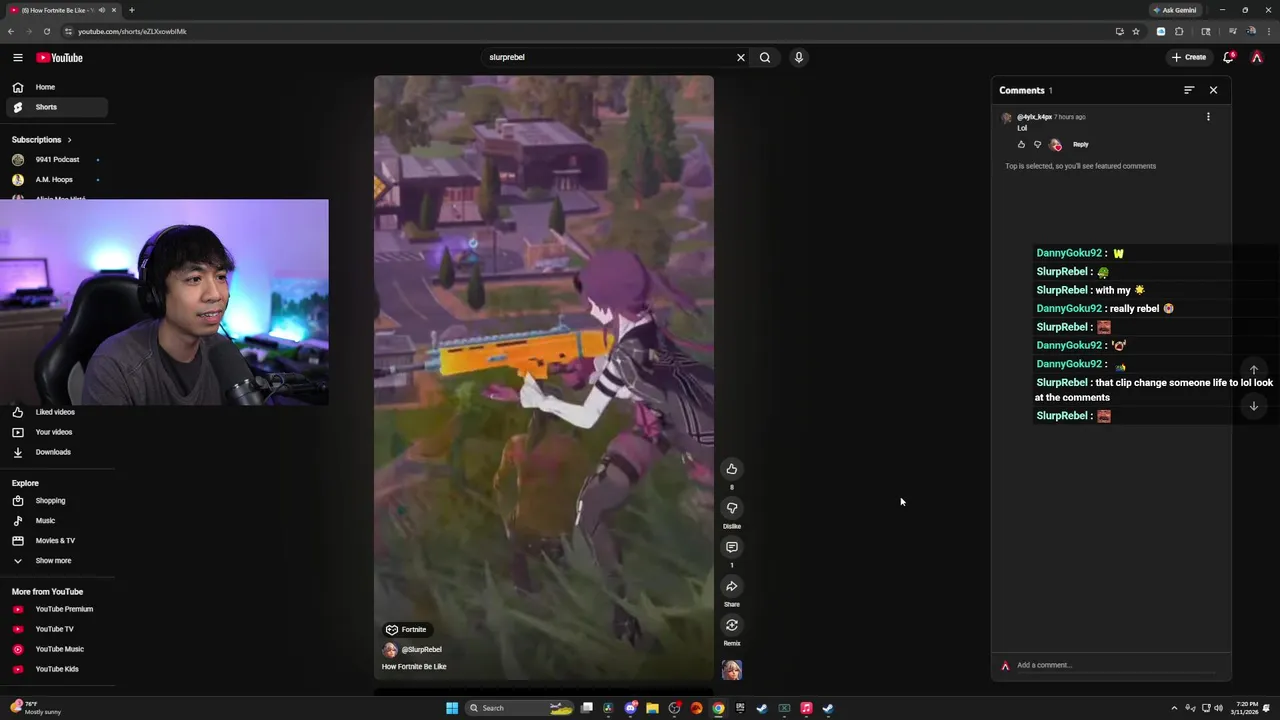Image resolution: width=1280 pixels, height=720 pixels.
Task: Open the Chrome extensions puzzle icon
Action: [1179, 31]
